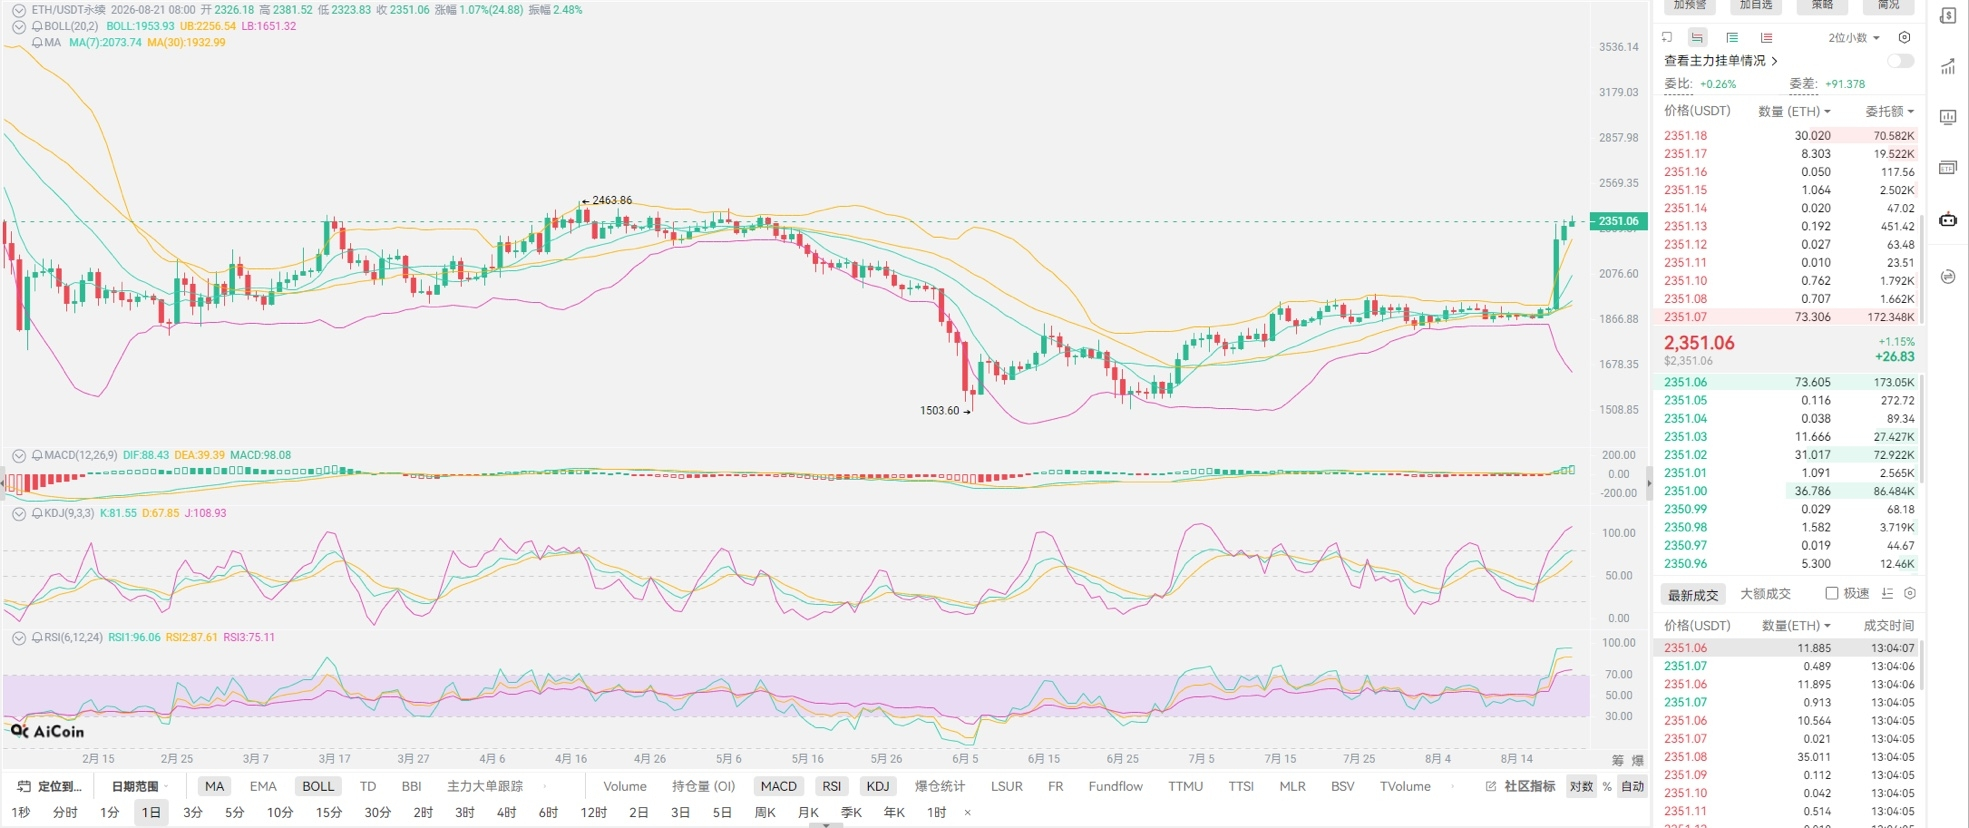
Task: Open trades list 数量(ETH) dropdown
Action: point(1796,625)
